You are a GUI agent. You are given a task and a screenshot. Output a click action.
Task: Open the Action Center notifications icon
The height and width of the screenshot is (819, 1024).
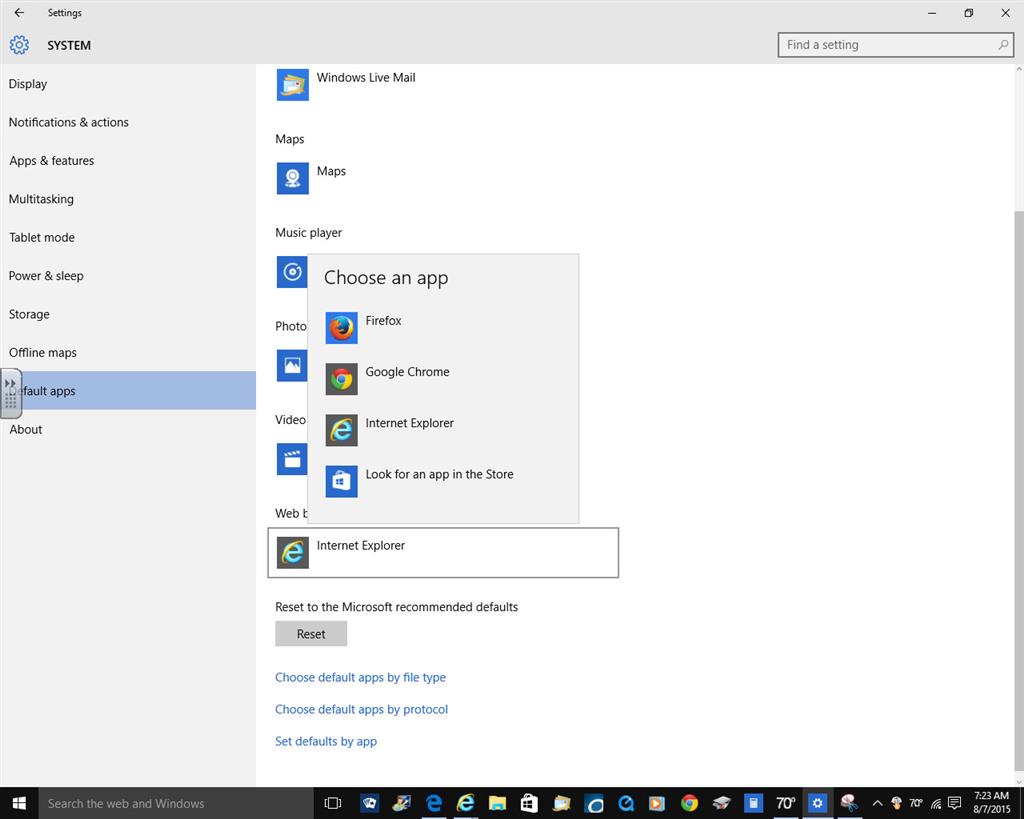point(954,803)
